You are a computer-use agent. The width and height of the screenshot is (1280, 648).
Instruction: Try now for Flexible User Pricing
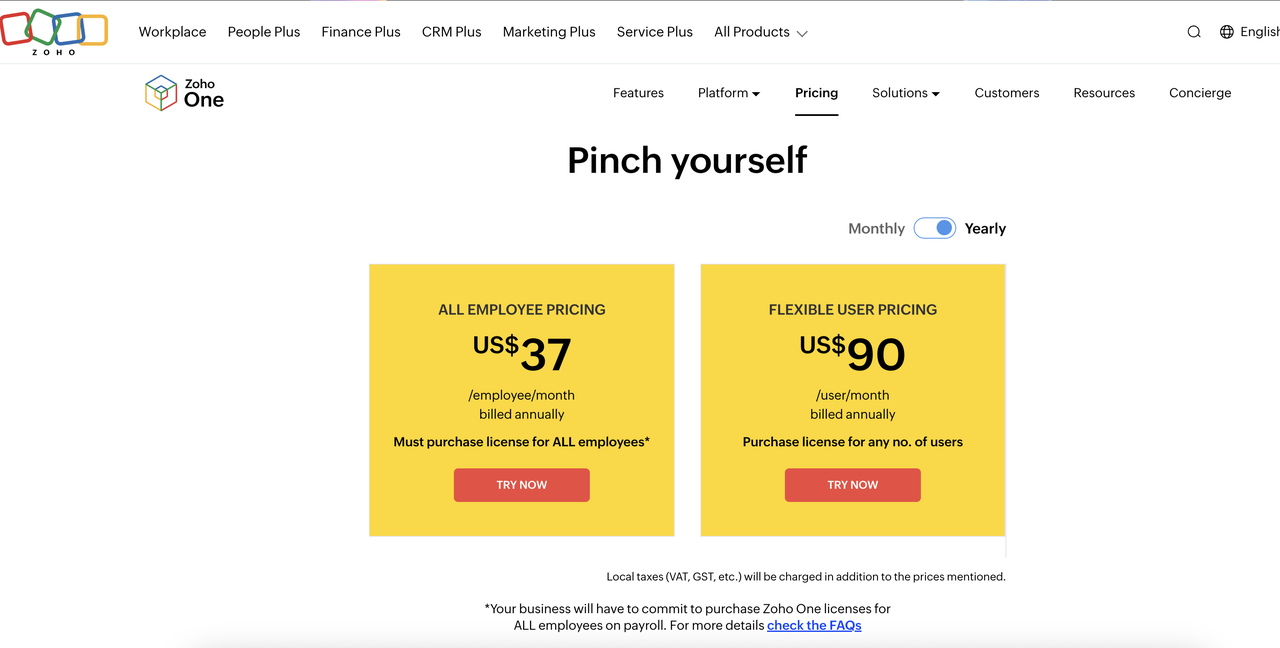(853, 485)
